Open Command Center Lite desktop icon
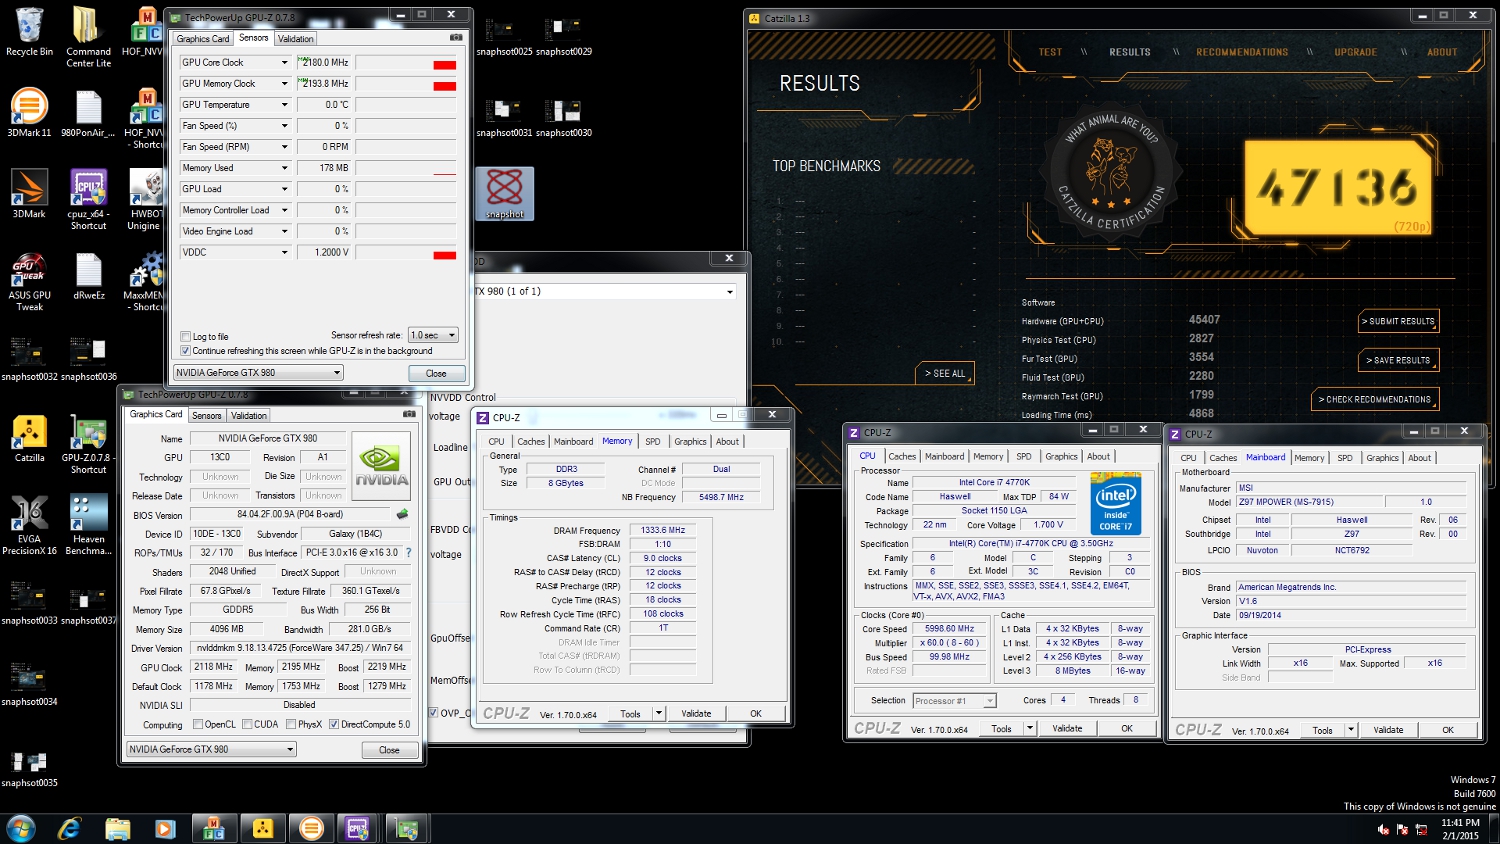Viewport: 1500px width, 844px height. click(x=88, y=37)
